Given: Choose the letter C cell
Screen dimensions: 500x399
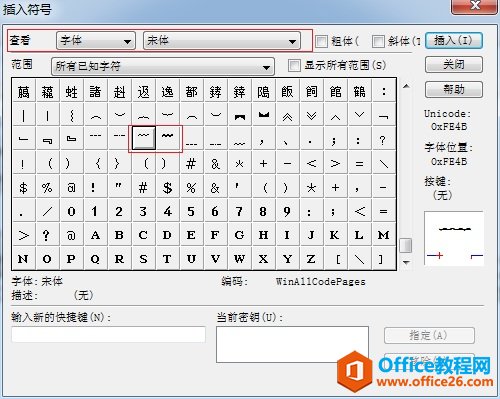Looking at the screenshot, I should coord(144,234).
